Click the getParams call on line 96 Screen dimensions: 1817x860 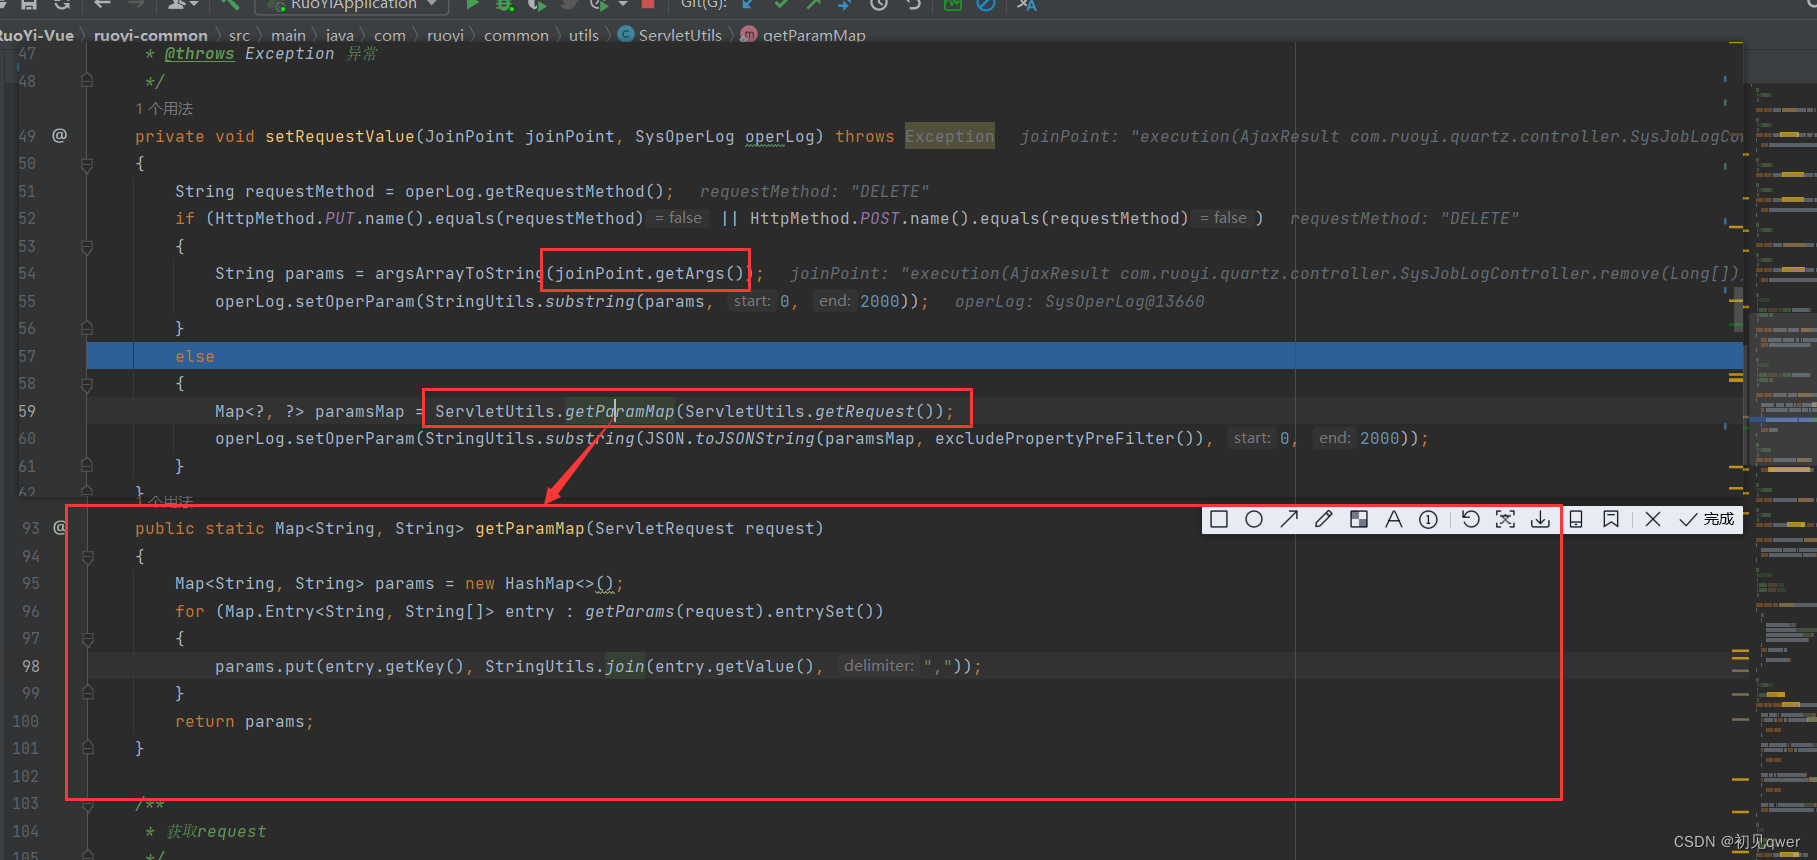tap(630, 611)
